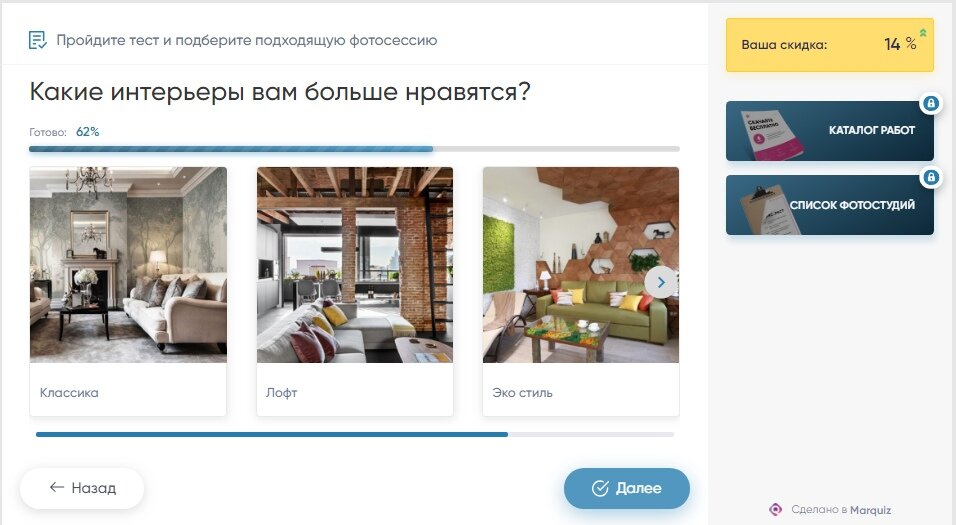Screen dimensions: 956x525
Task: Click the lock icon on Список фотостудий
Action: [930, 177]
